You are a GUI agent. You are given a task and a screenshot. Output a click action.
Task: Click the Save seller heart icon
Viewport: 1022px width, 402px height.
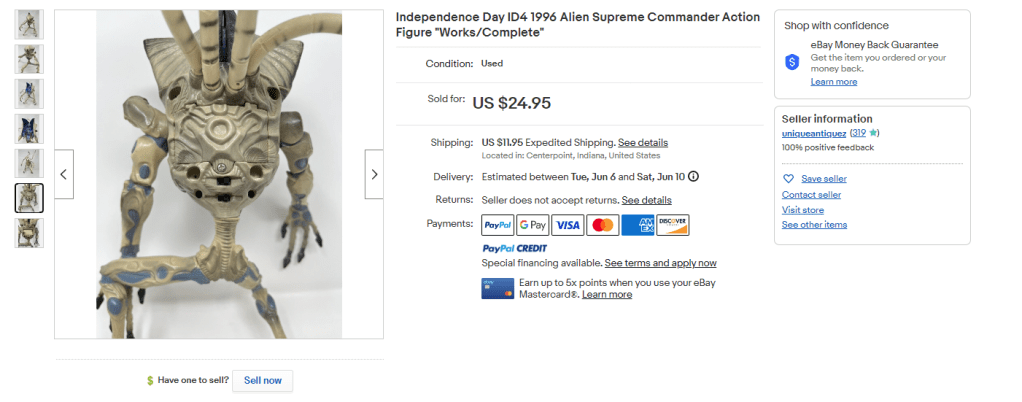pos(789,179)
